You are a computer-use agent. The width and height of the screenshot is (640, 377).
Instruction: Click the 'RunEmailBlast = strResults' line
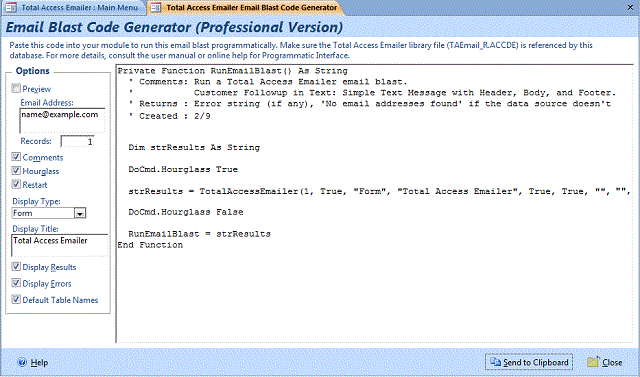pos(200,234)
